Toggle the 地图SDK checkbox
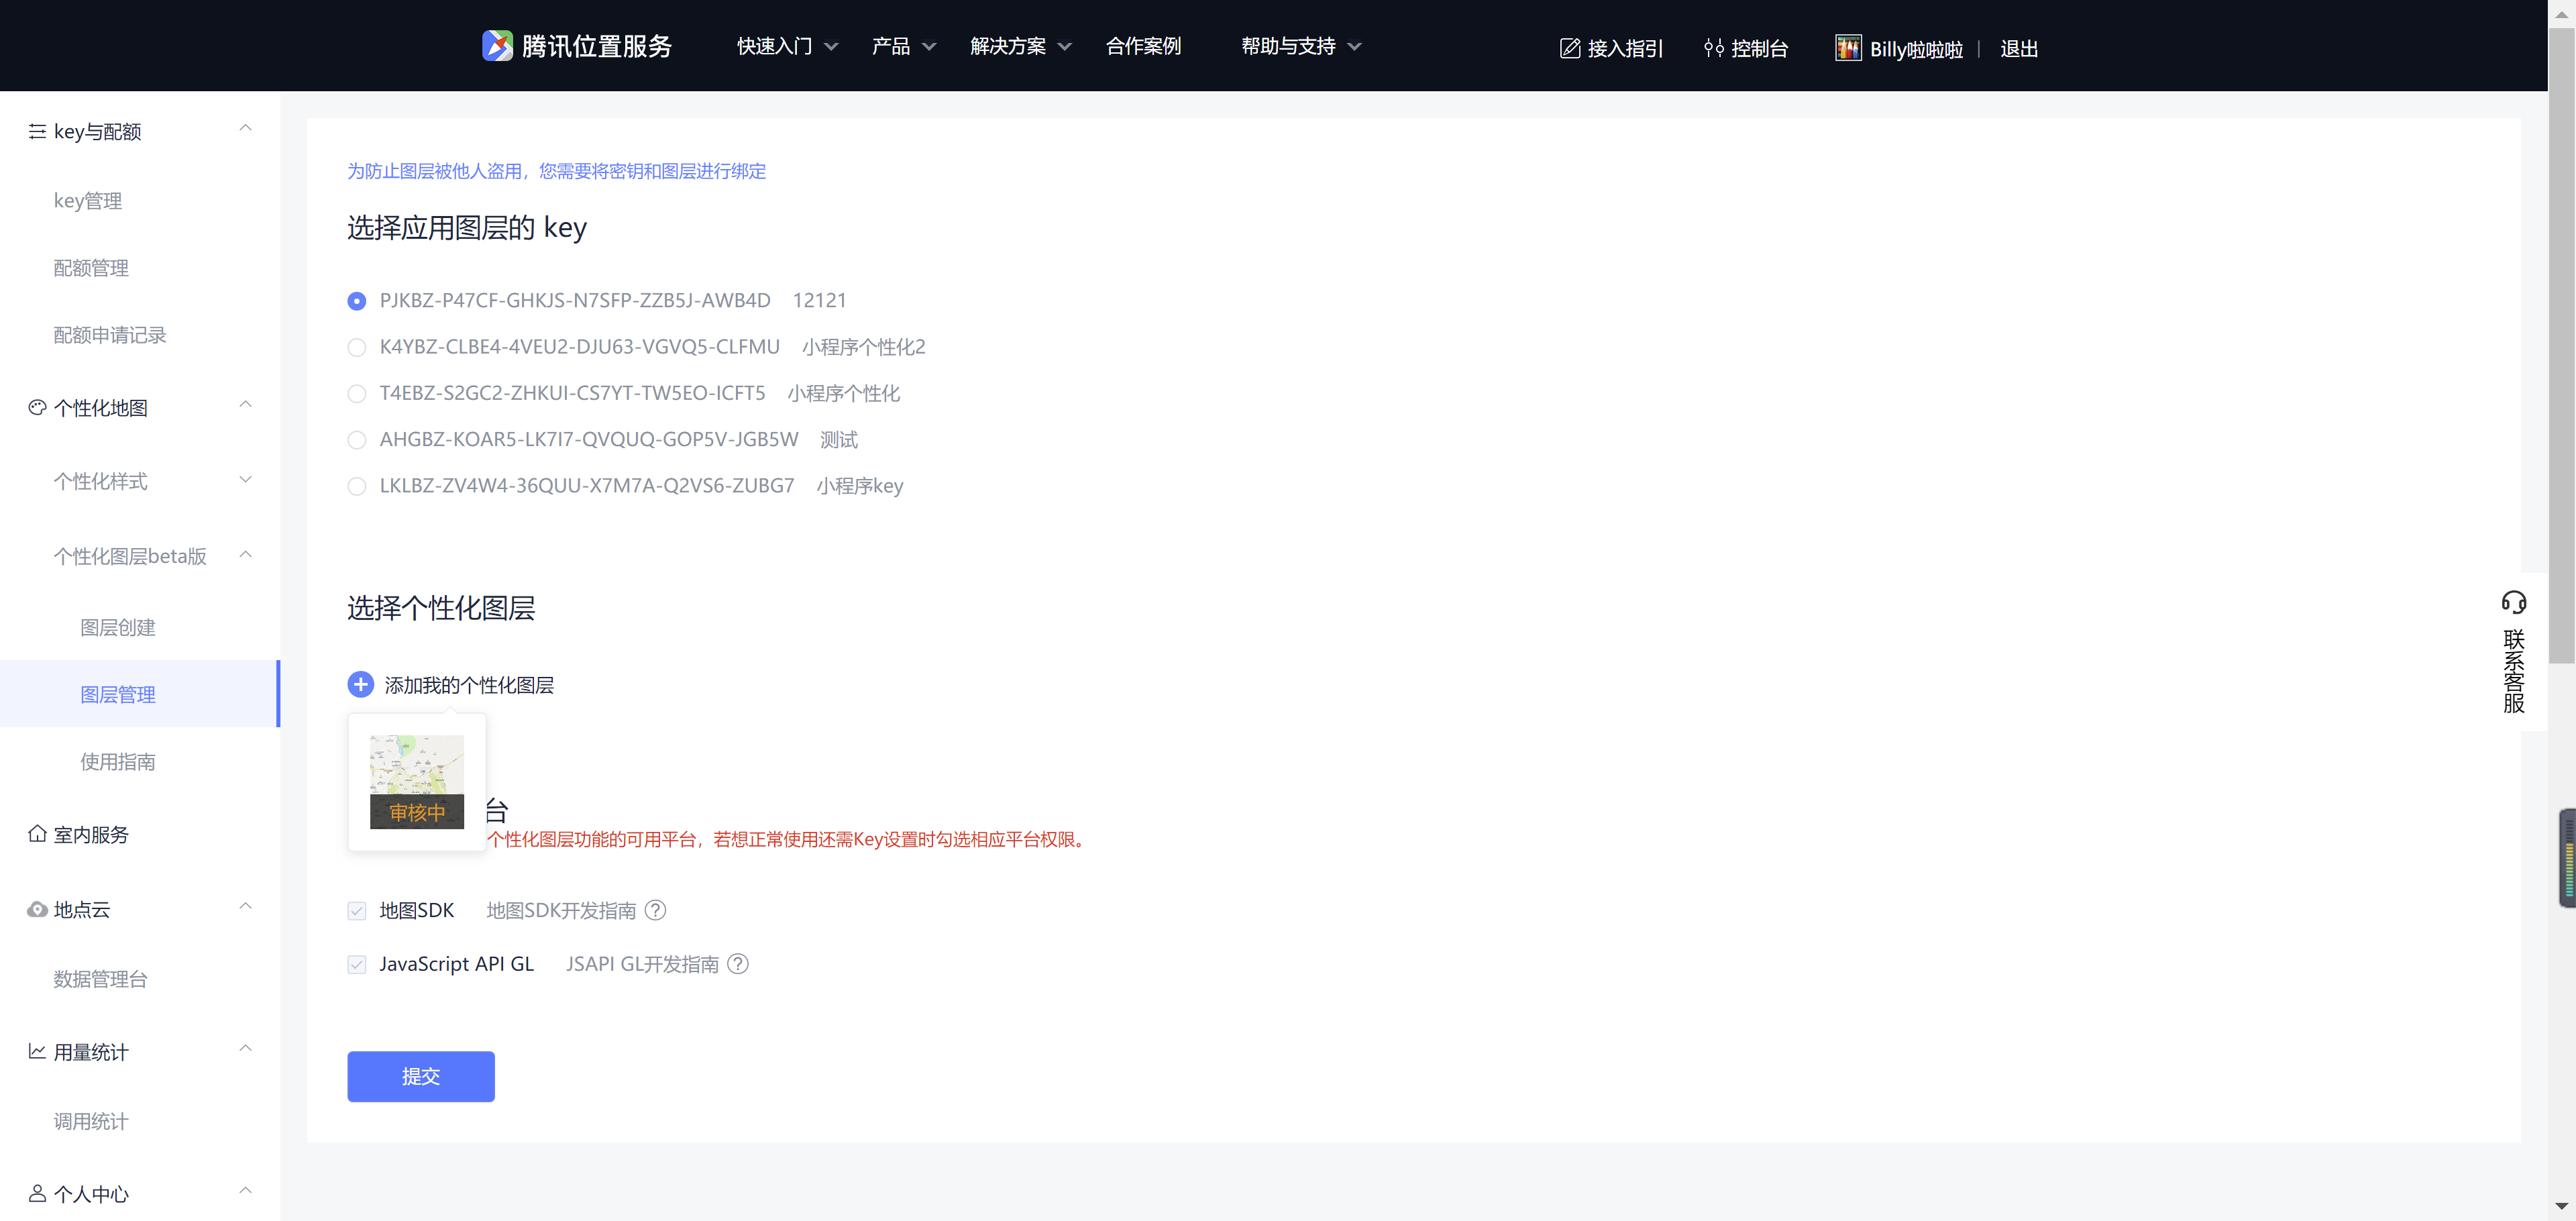 (x=357, y=911)
